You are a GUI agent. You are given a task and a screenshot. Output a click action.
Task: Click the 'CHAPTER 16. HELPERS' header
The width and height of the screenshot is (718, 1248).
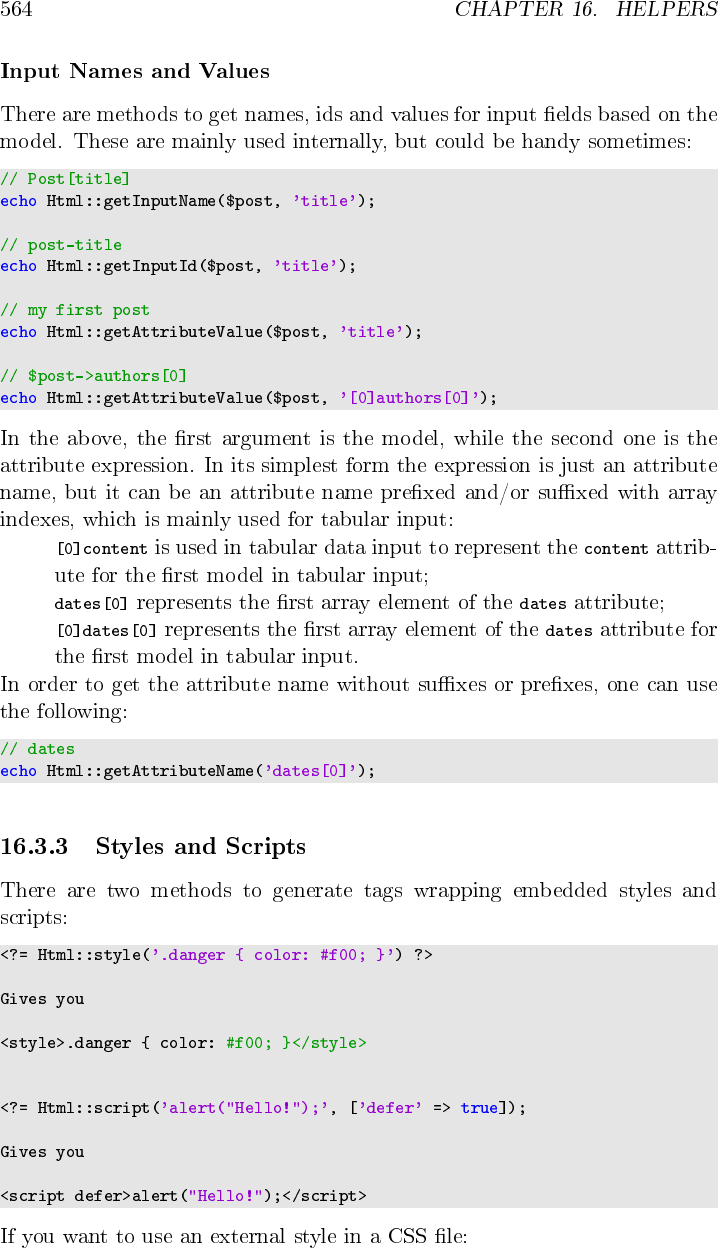click(586, 10)
